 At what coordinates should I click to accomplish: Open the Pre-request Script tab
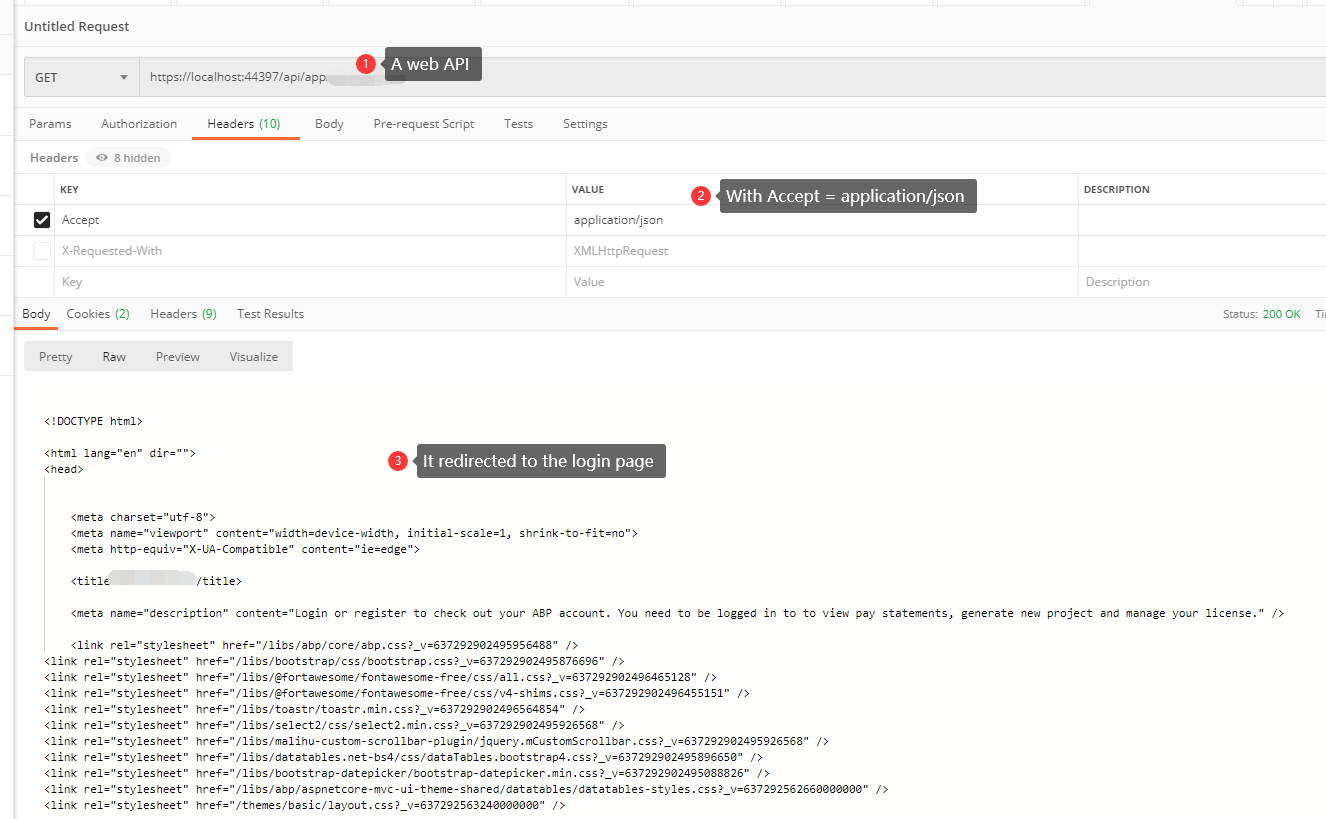tap(423, 123)
